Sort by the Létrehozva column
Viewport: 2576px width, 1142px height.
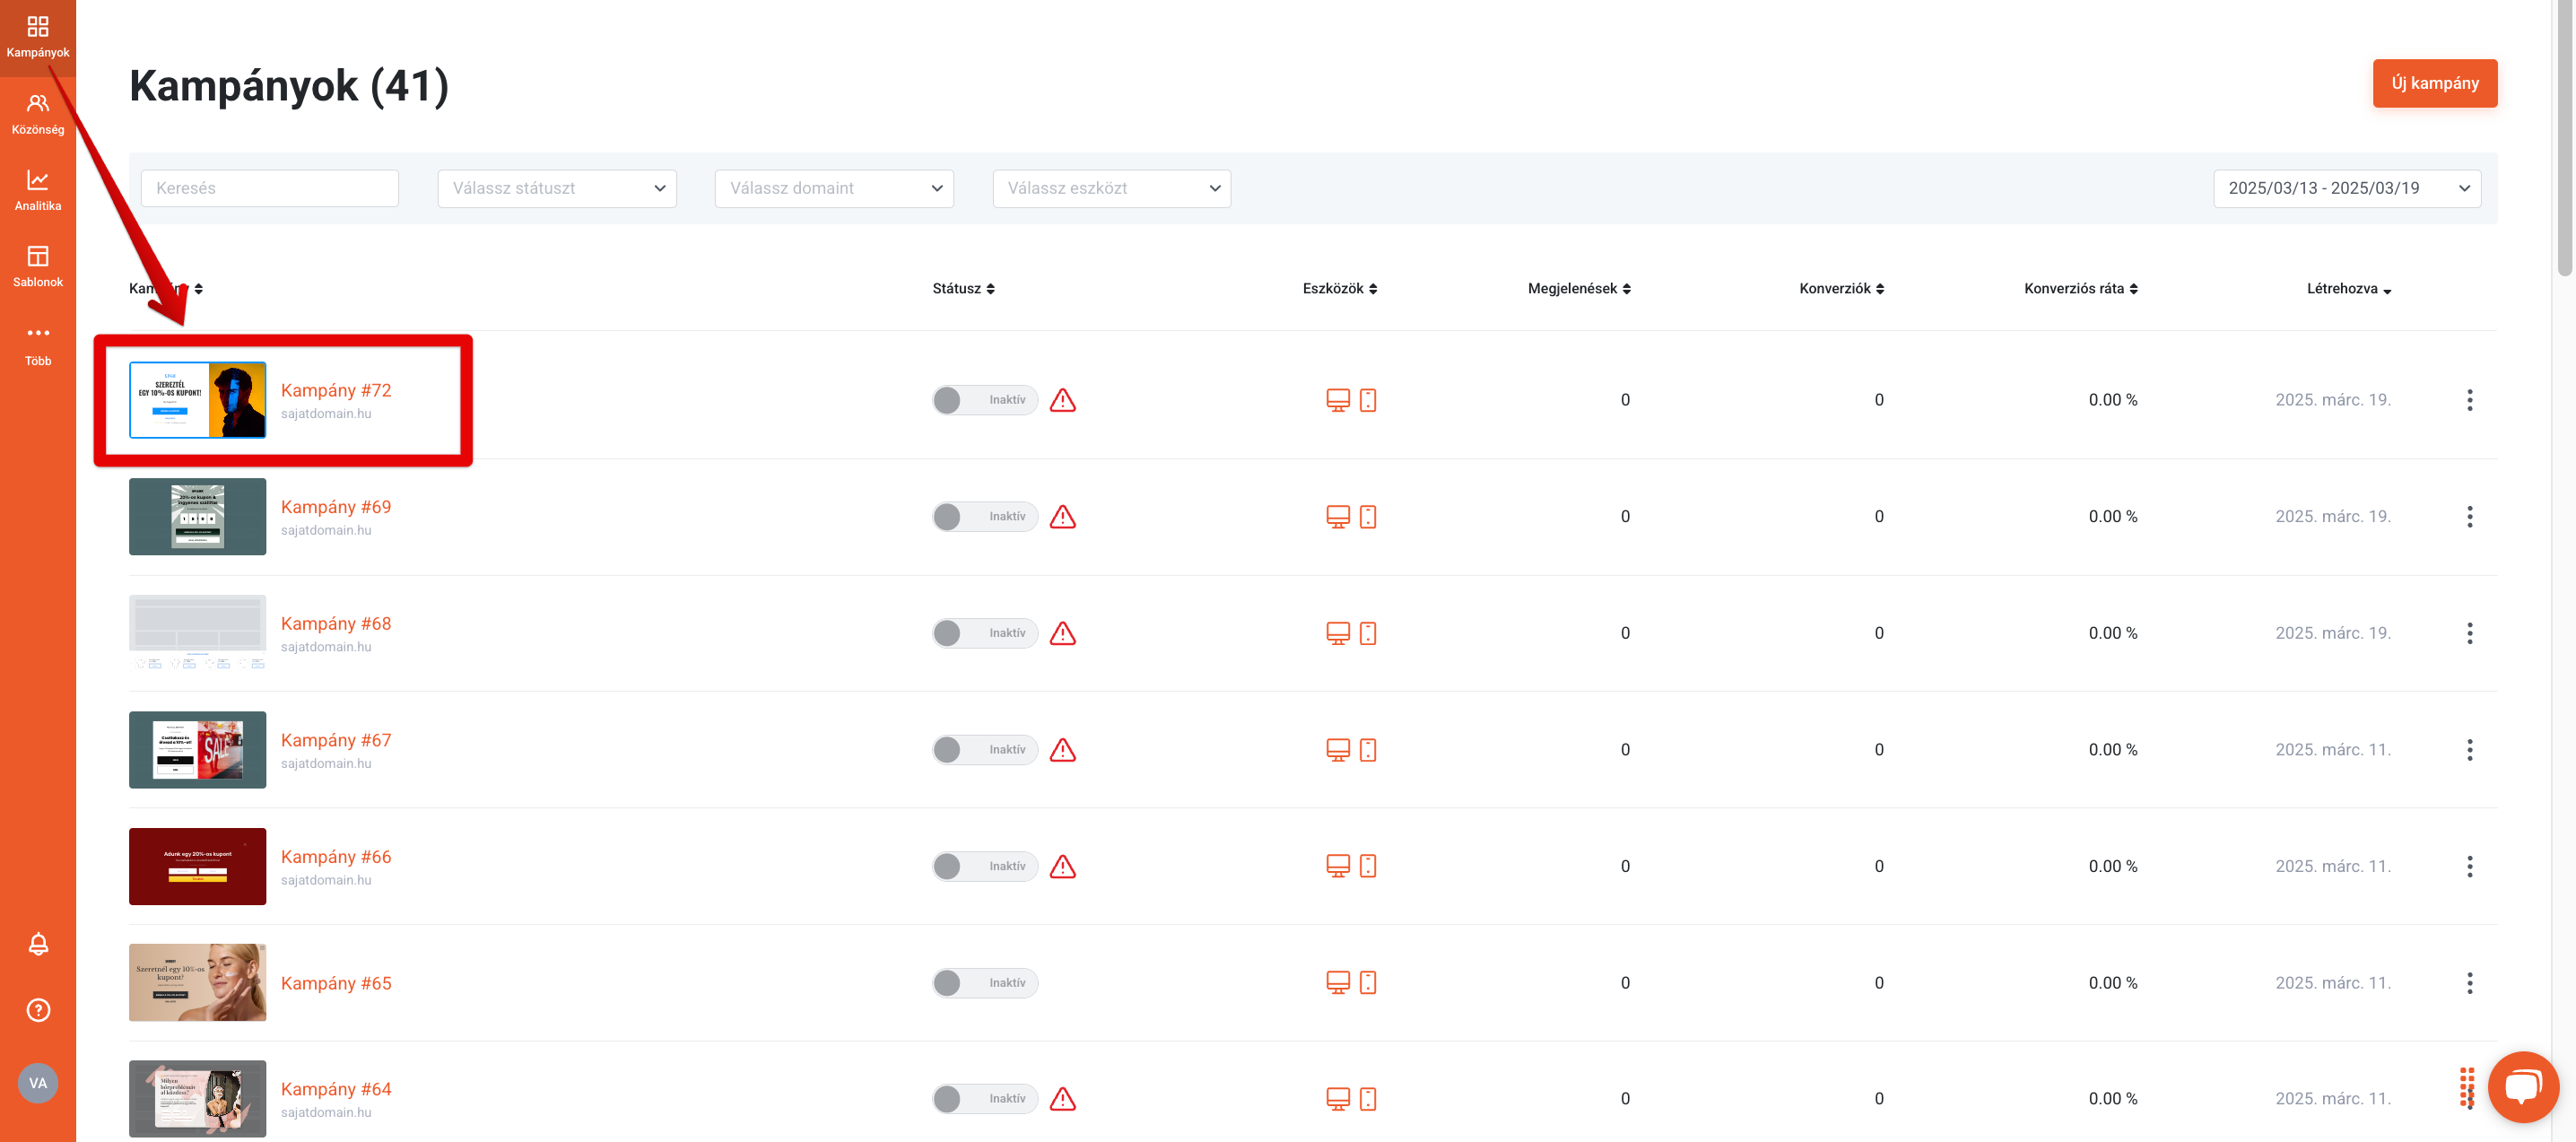[2349, 289]
